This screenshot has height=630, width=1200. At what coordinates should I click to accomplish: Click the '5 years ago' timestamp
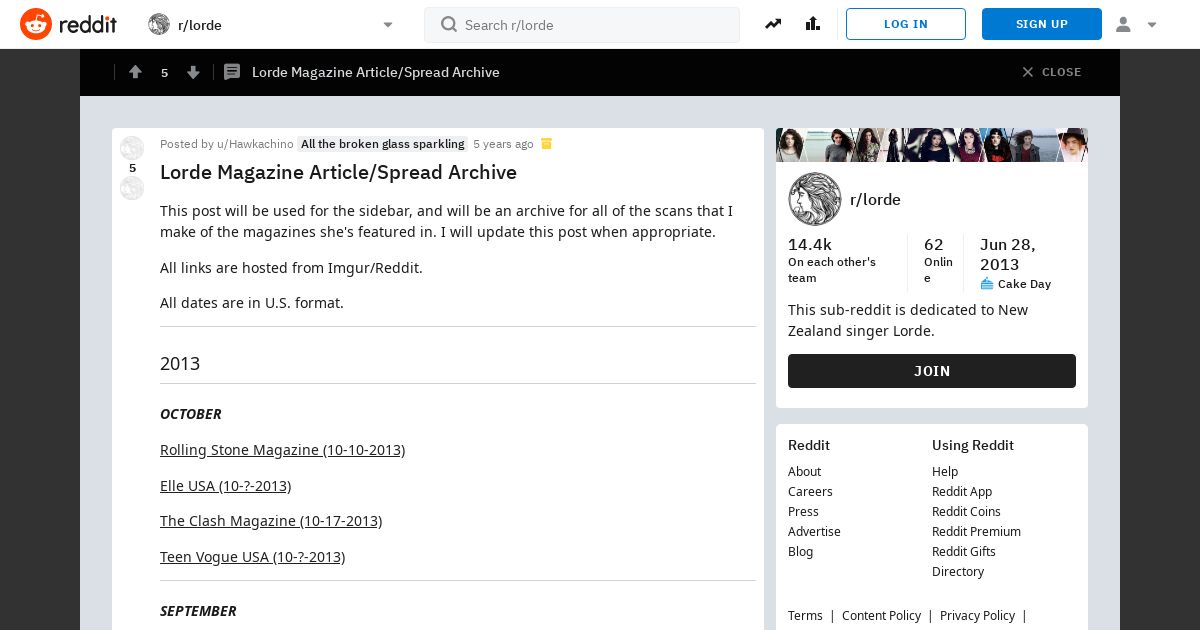(503, 144)
